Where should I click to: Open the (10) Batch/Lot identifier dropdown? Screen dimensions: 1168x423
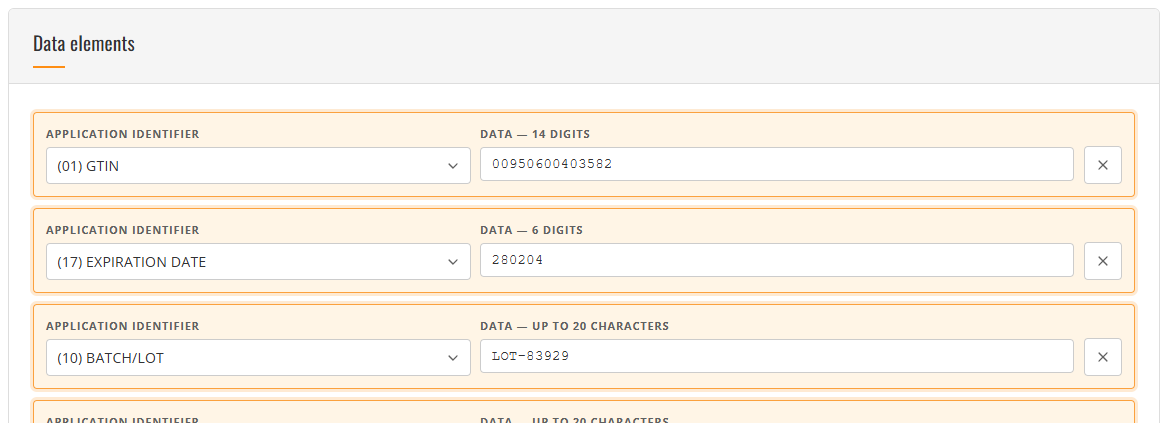pyautogui.click(x=258, y=357)
